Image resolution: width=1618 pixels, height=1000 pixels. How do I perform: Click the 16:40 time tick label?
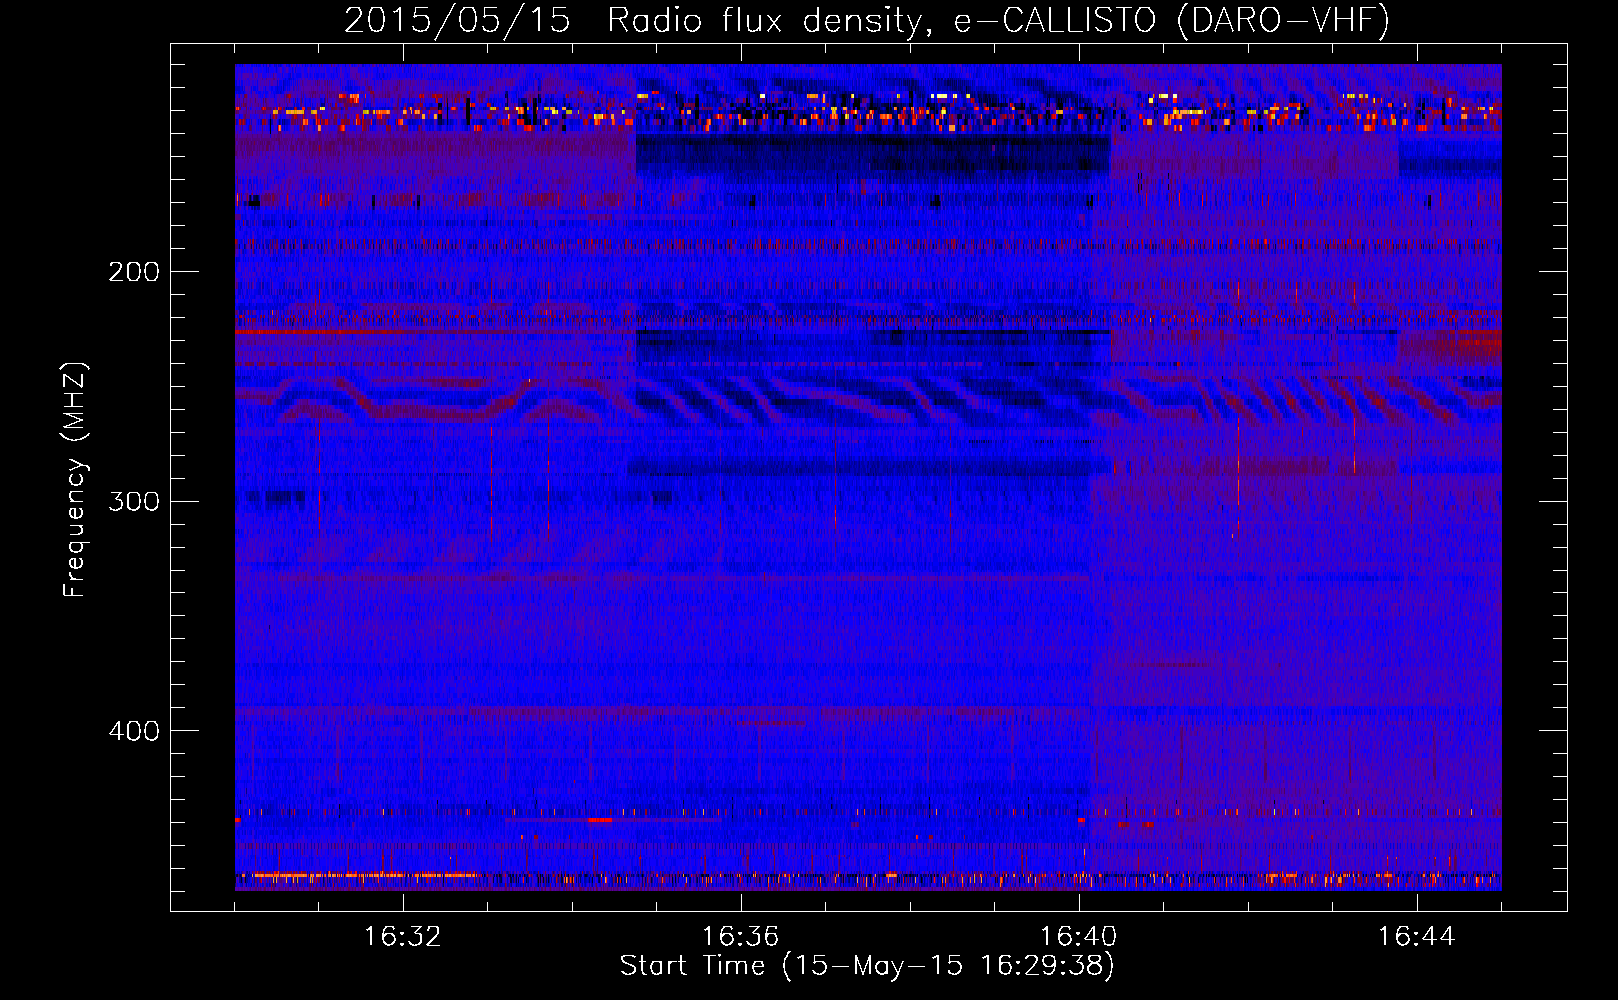click(x=1078, y=937)
